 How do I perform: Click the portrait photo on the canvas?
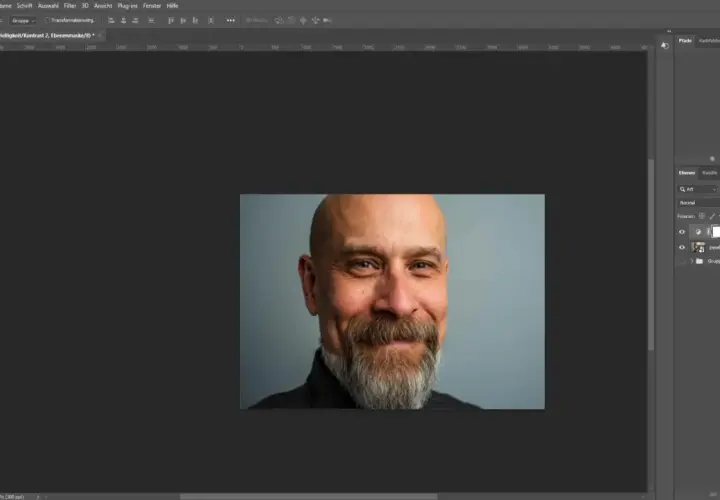point(392,301)
